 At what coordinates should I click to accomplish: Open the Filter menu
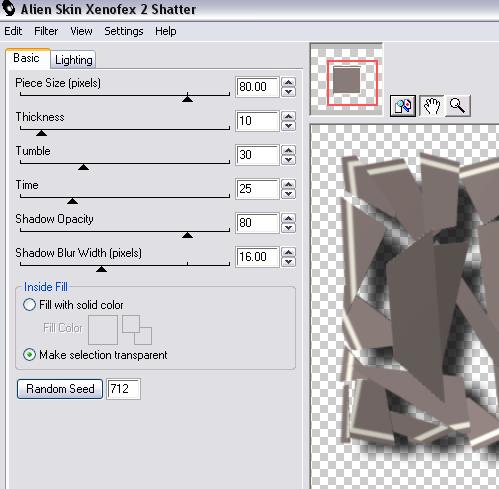pos(46,31)
